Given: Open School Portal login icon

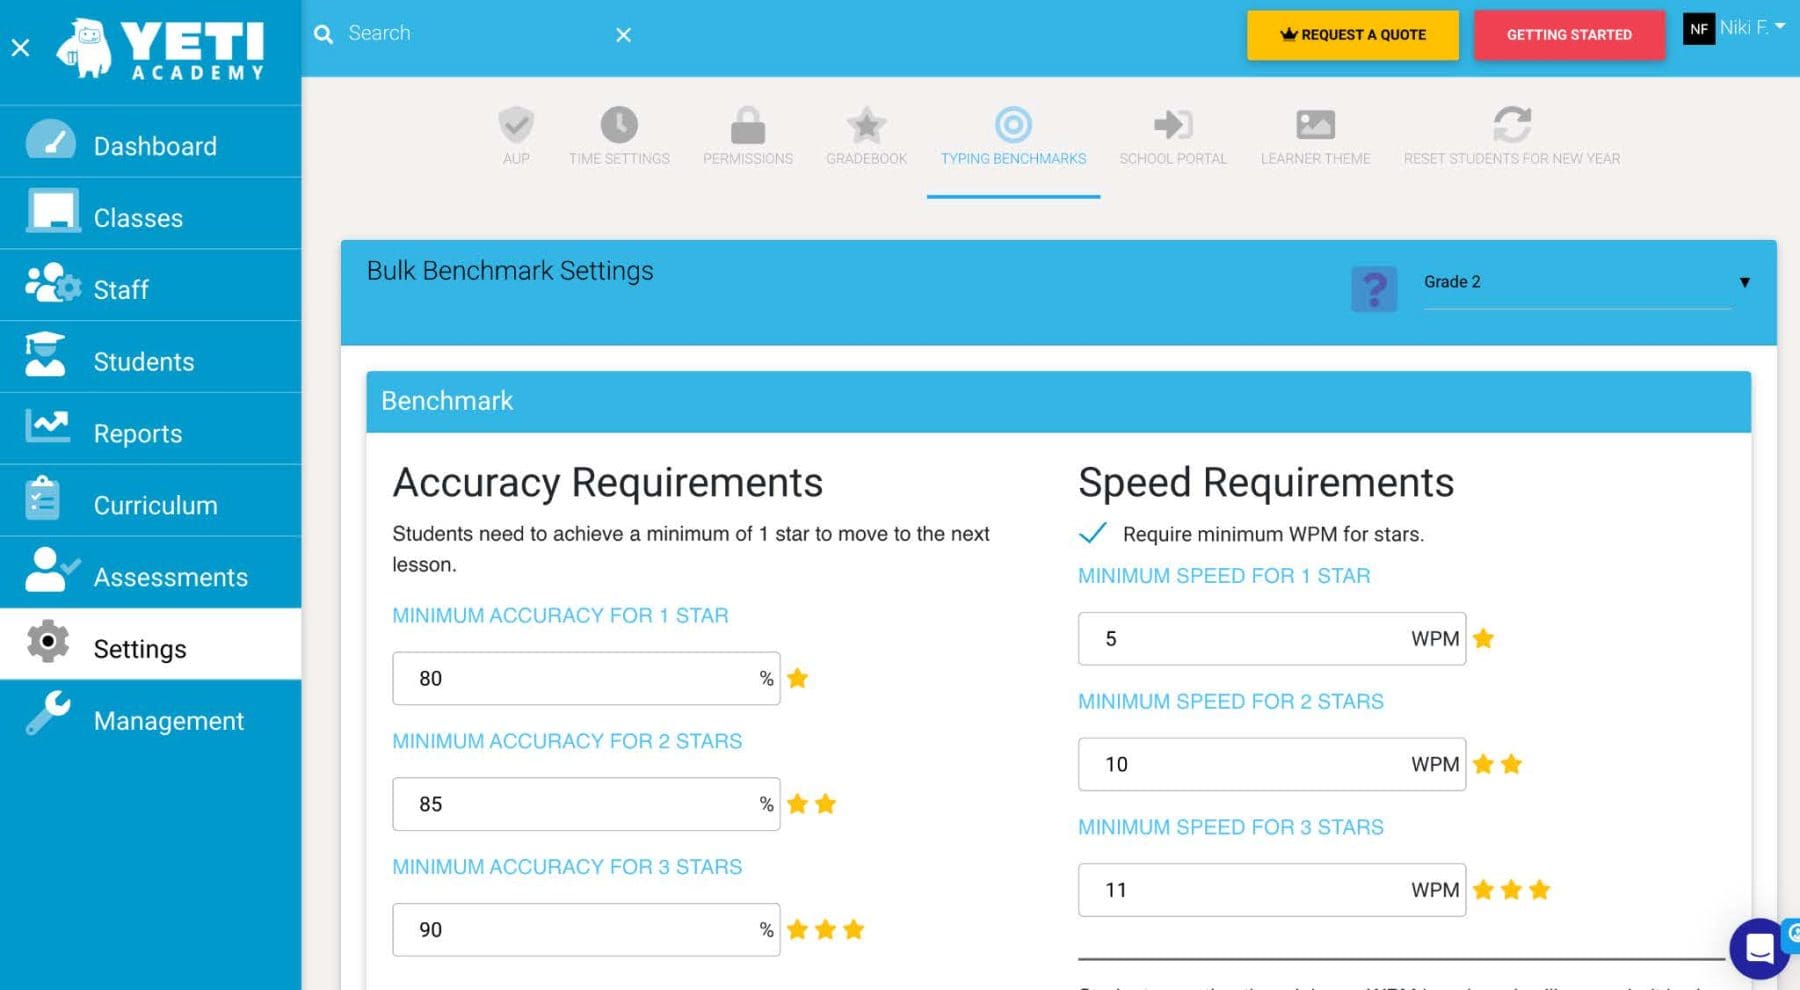Looking at the screenshot, I should click(1172, 125).
